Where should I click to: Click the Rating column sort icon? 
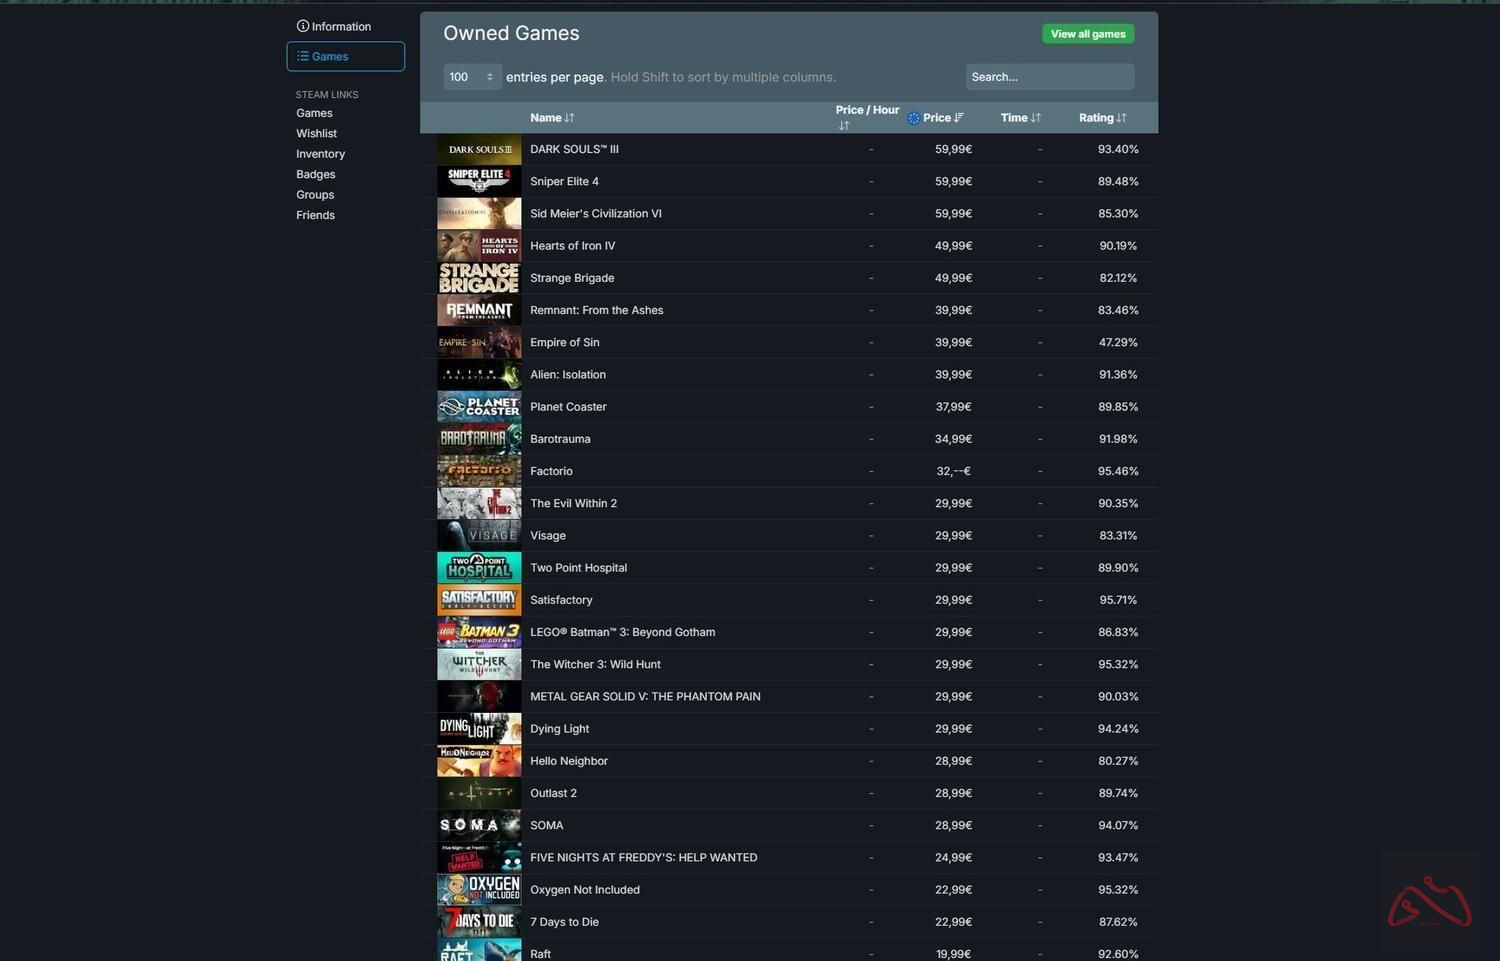pos(1122,118)
